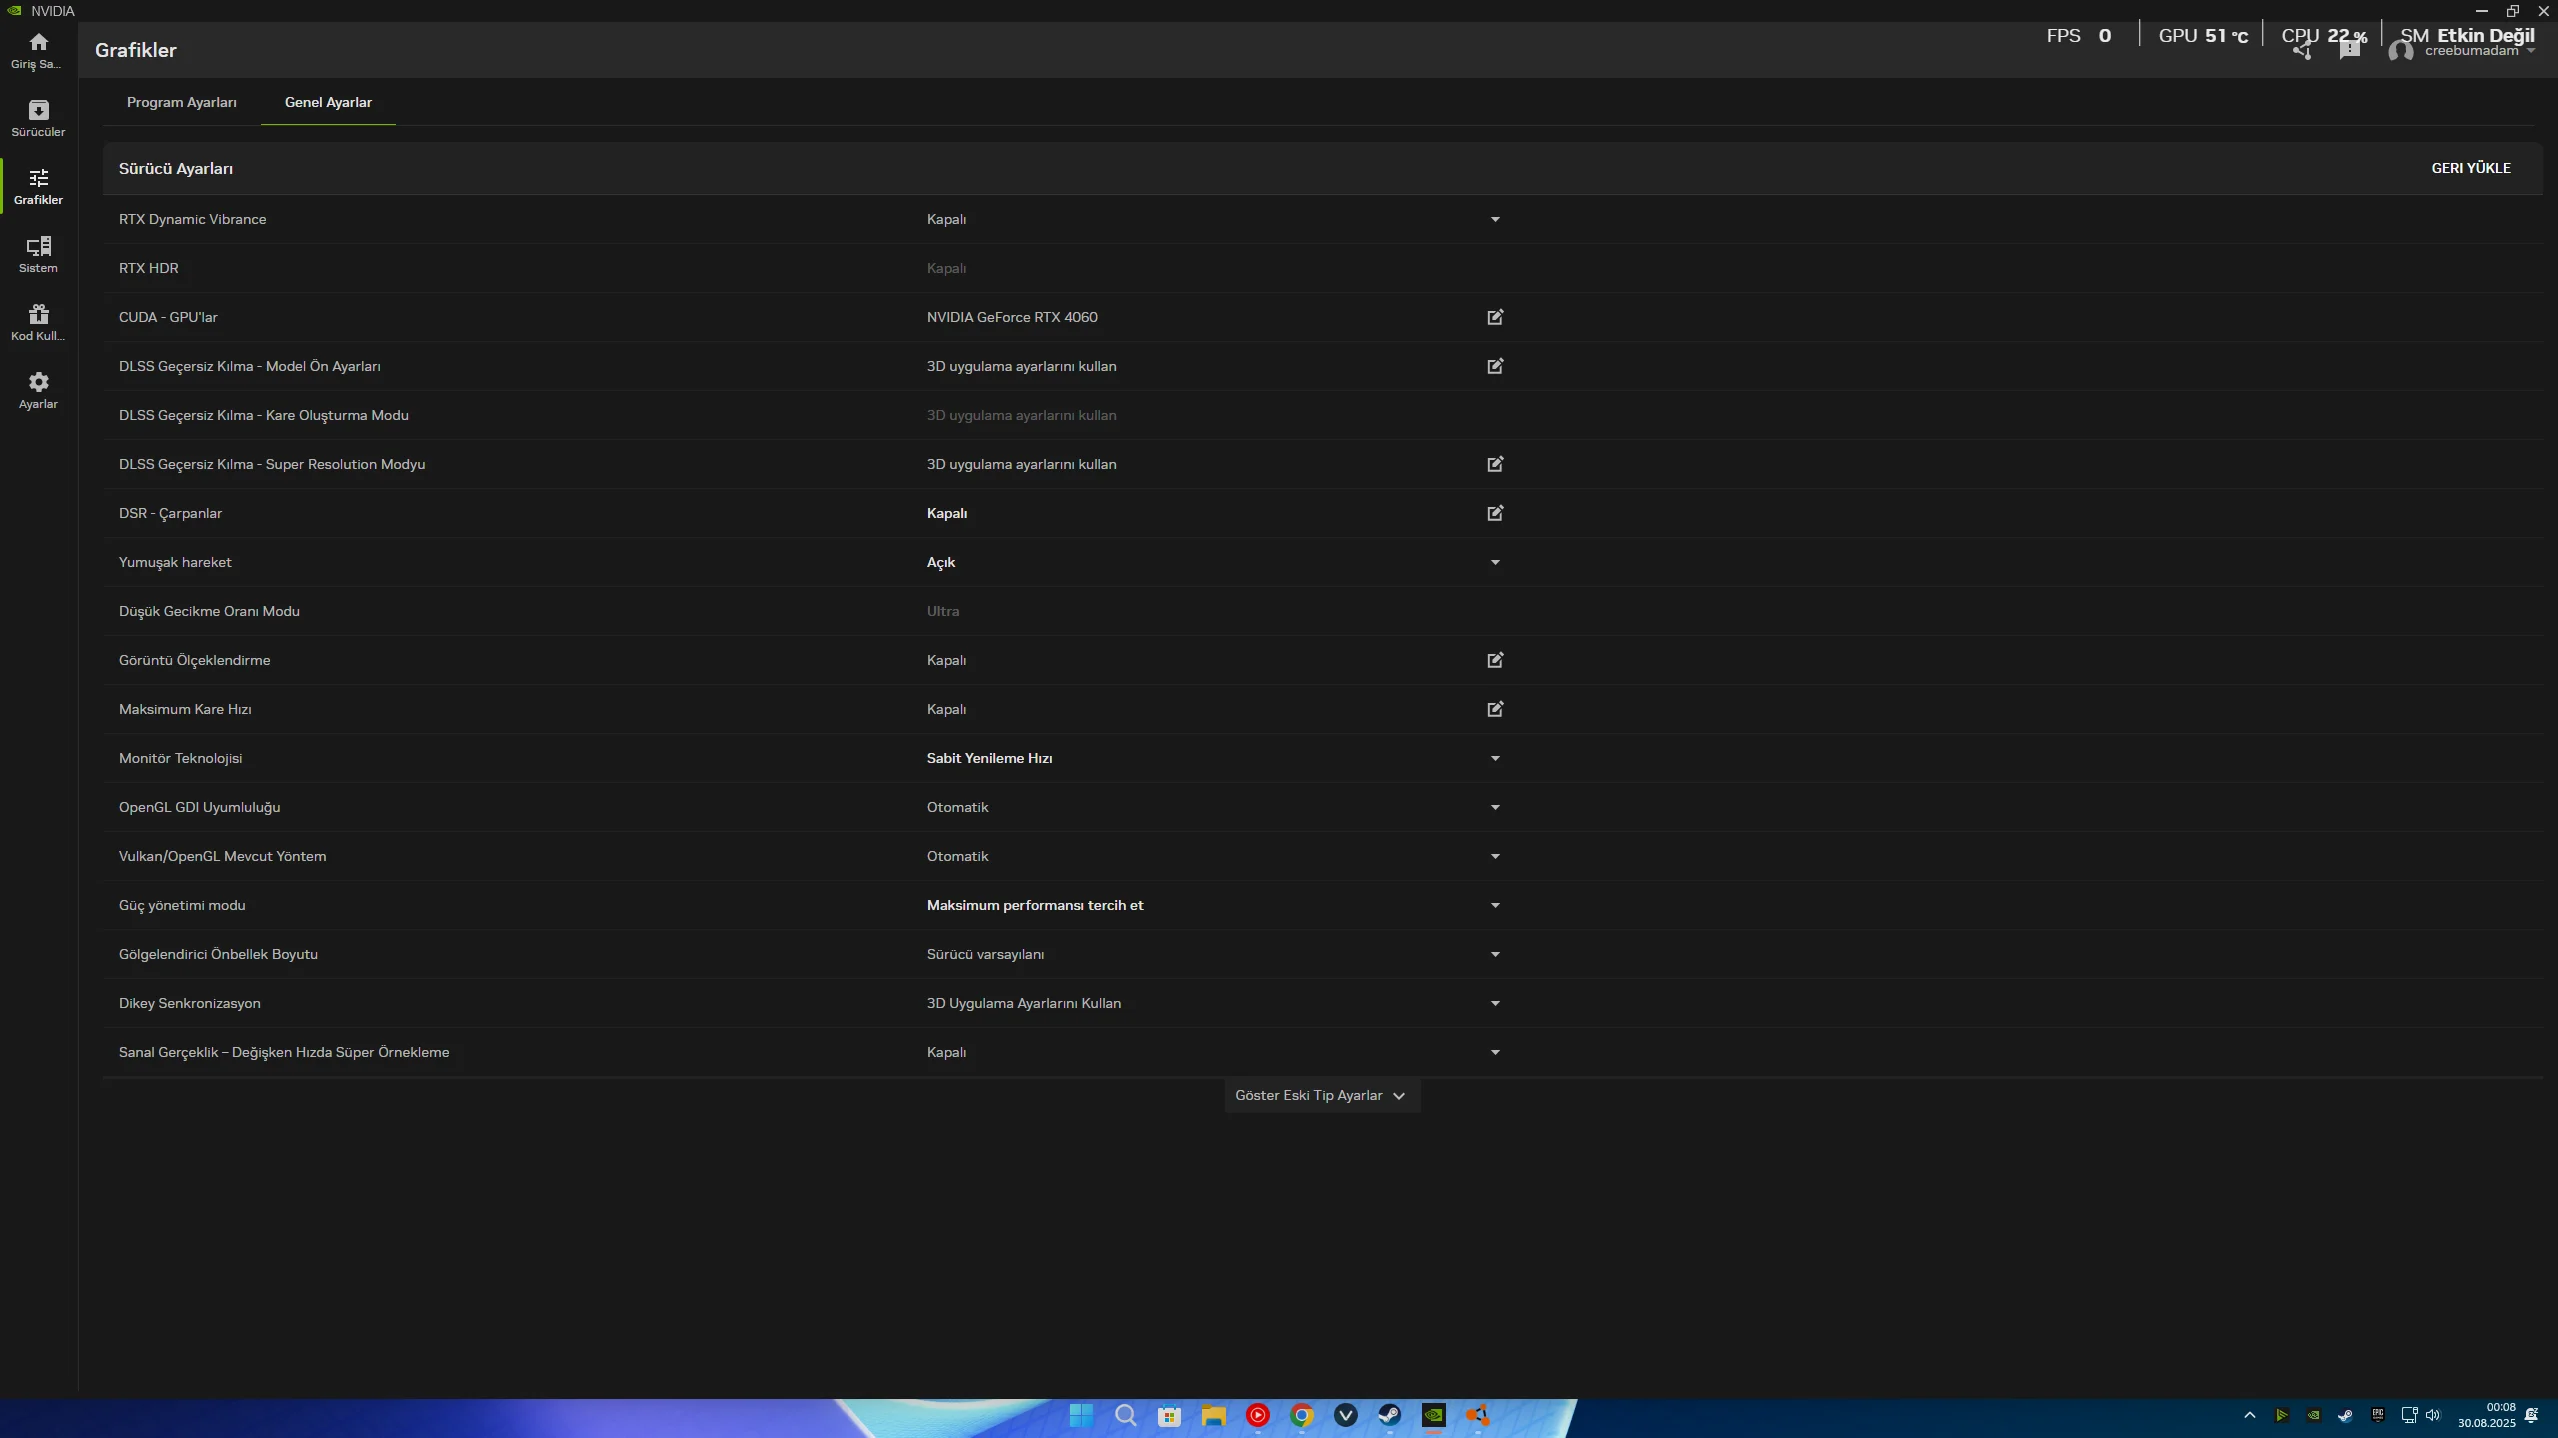Select the Genel Ayarlar tab
Screen dimensions: 2558x1438
click(328, 102)
